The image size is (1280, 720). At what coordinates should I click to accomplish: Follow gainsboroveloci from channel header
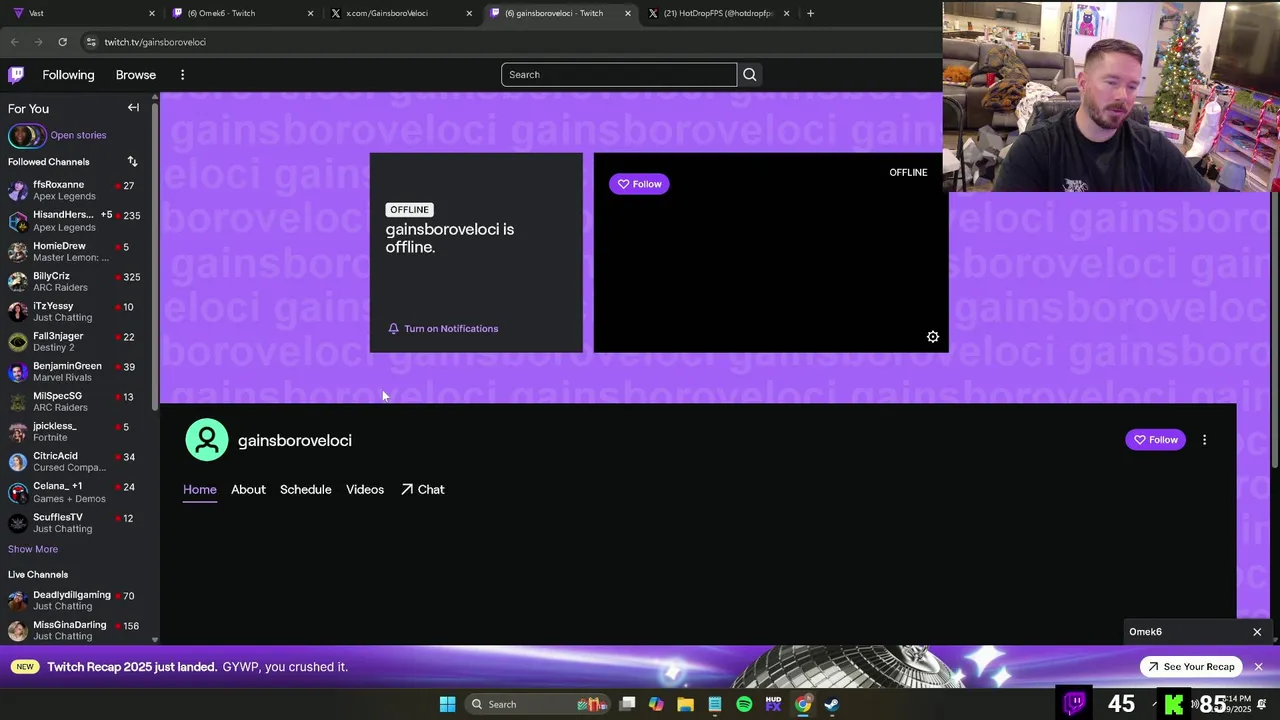1155,440
